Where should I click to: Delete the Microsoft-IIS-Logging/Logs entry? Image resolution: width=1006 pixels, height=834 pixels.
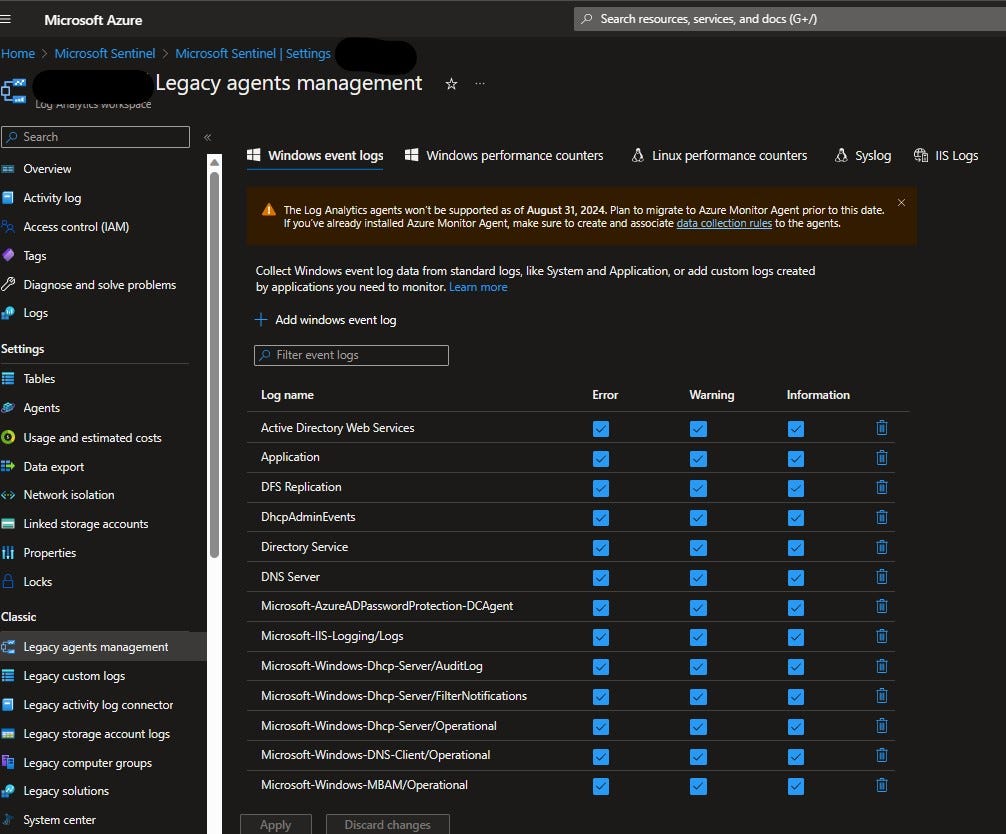point(882,636)
